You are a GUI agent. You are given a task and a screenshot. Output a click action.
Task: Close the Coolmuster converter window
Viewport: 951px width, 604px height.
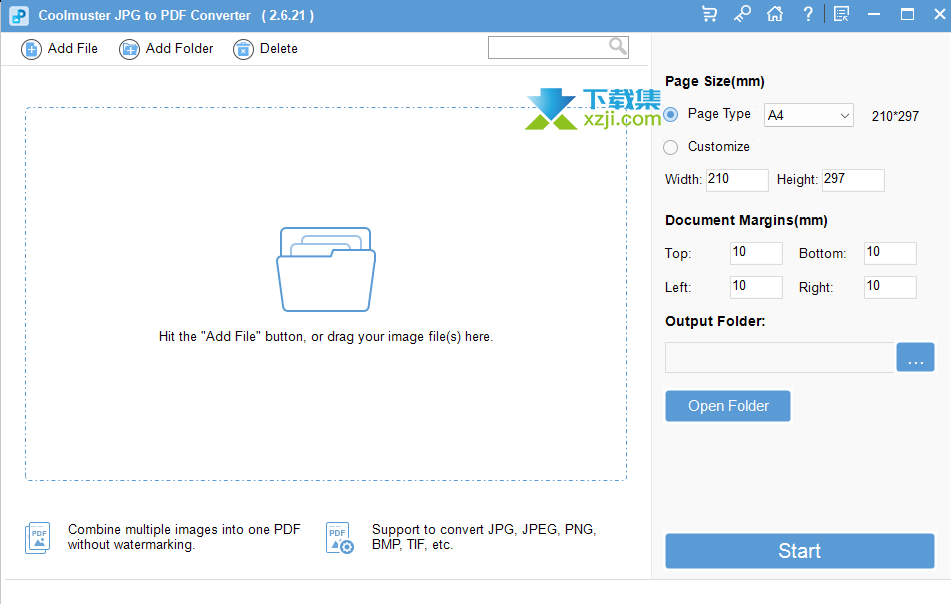click(939, 14)
